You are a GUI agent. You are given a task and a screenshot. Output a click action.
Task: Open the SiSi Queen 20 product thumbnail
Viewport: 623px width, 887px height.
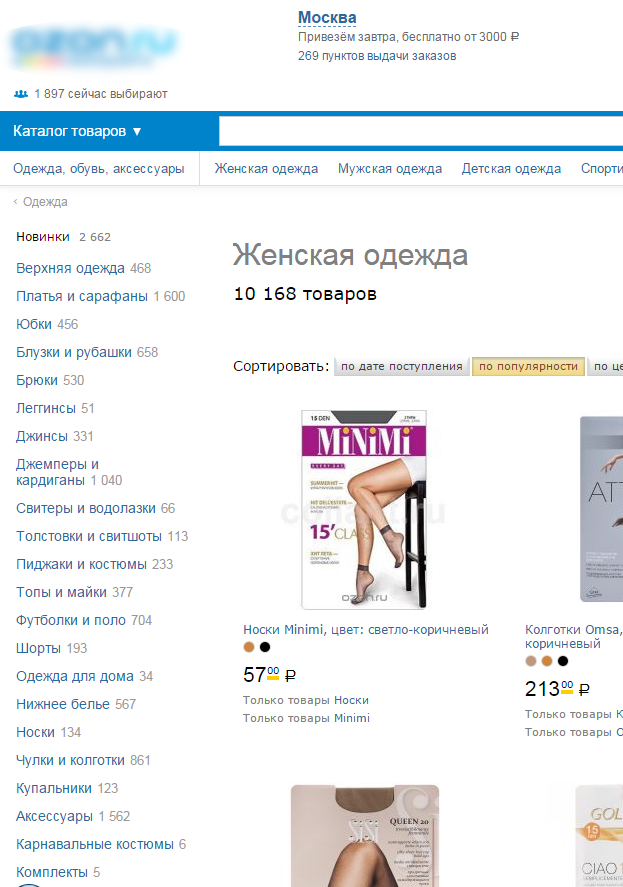[365, 836]
